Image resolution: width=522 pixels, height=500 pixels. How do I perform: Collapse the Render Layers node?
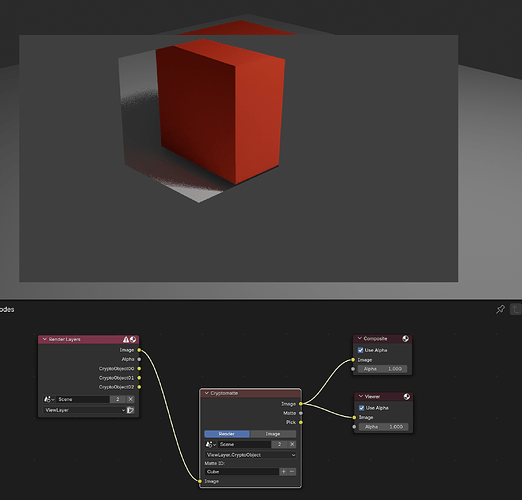[x=45, y=339]
